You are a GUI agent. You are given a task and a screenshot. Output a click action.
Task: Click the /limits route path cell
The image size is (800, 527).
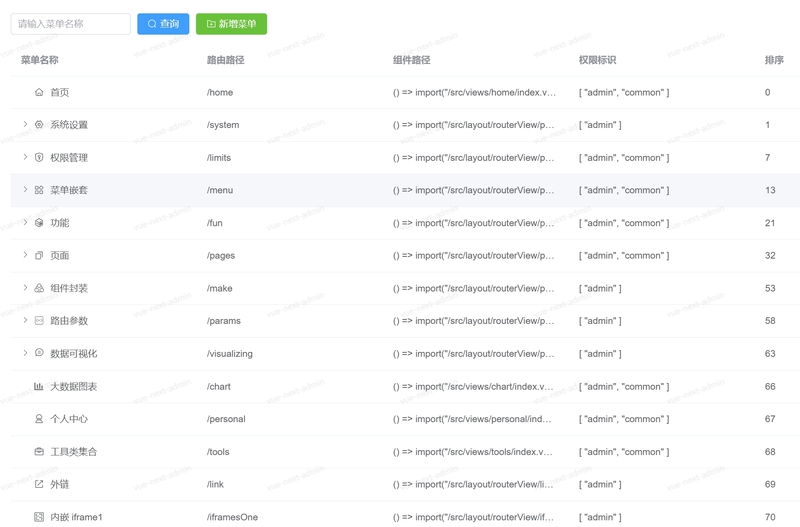pos(219,158)
